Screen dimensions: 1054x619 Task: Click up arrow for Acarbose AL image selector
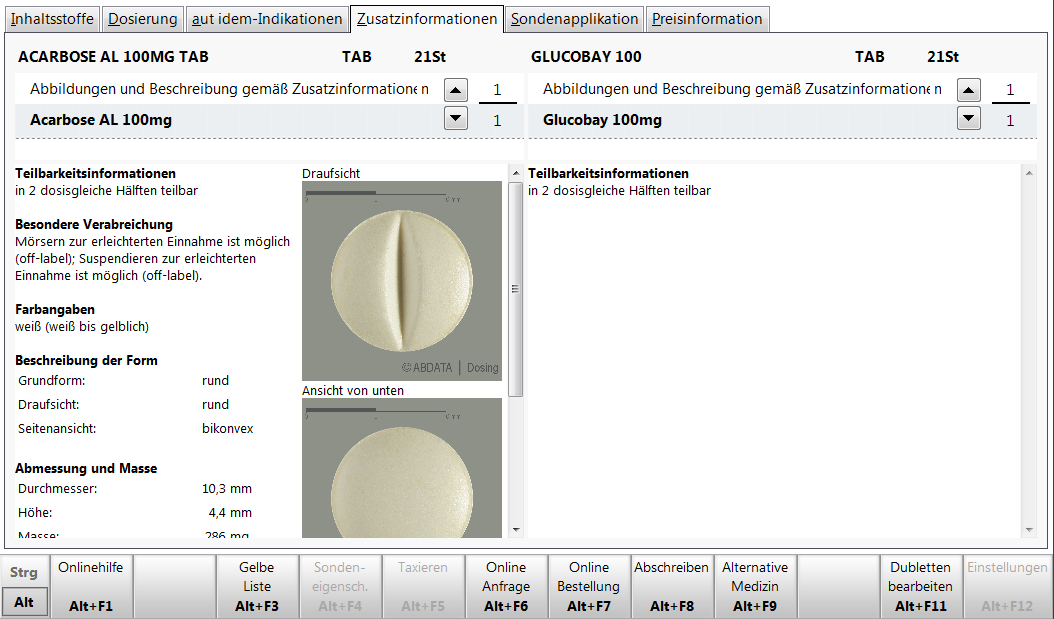[x=456, y=89]
